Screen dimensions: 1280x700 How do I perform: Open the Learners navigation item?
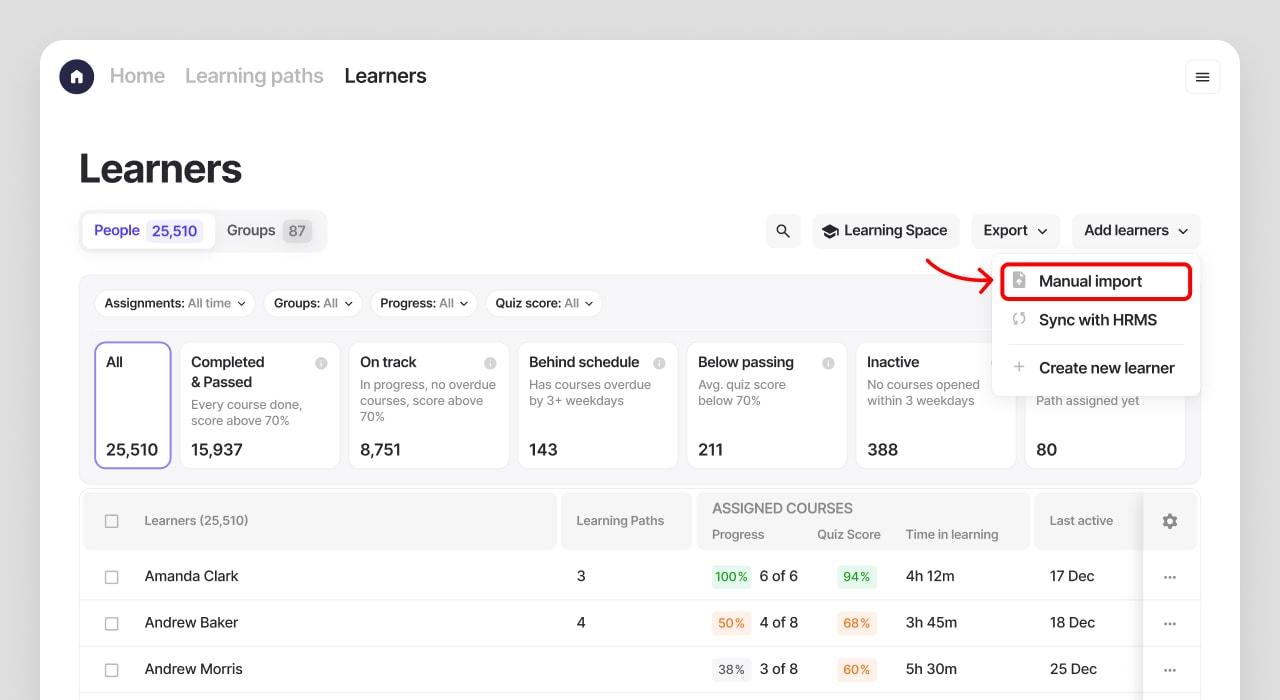tap(385, 76)
